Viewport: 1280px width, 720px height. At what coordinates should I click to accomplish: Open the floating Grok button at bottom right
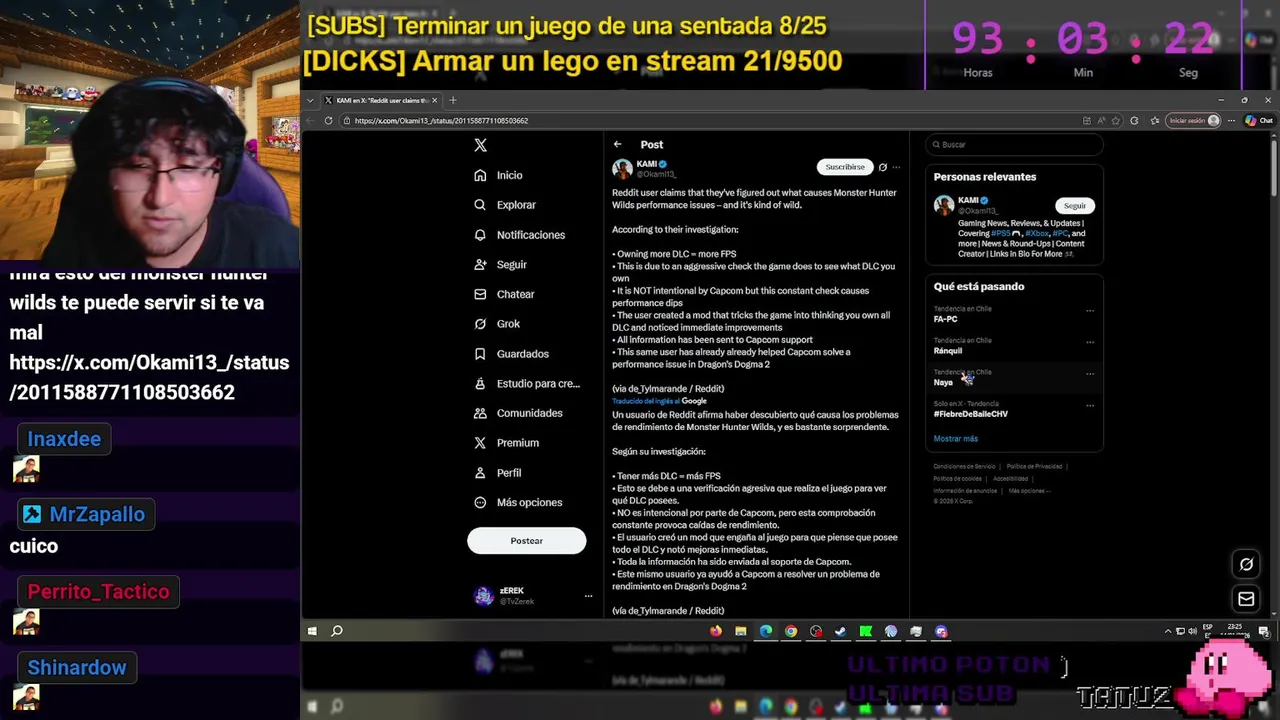pyautogui.click(x=1246, y=565)
